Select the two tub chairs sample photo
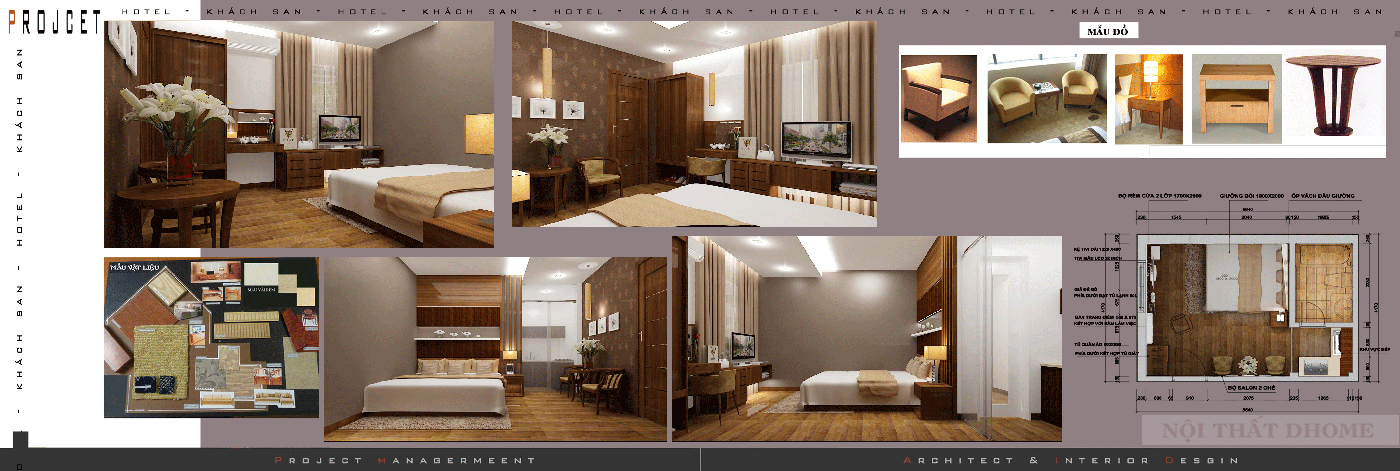Viewport: 1400px width, 471px height. pos(1046,99)
